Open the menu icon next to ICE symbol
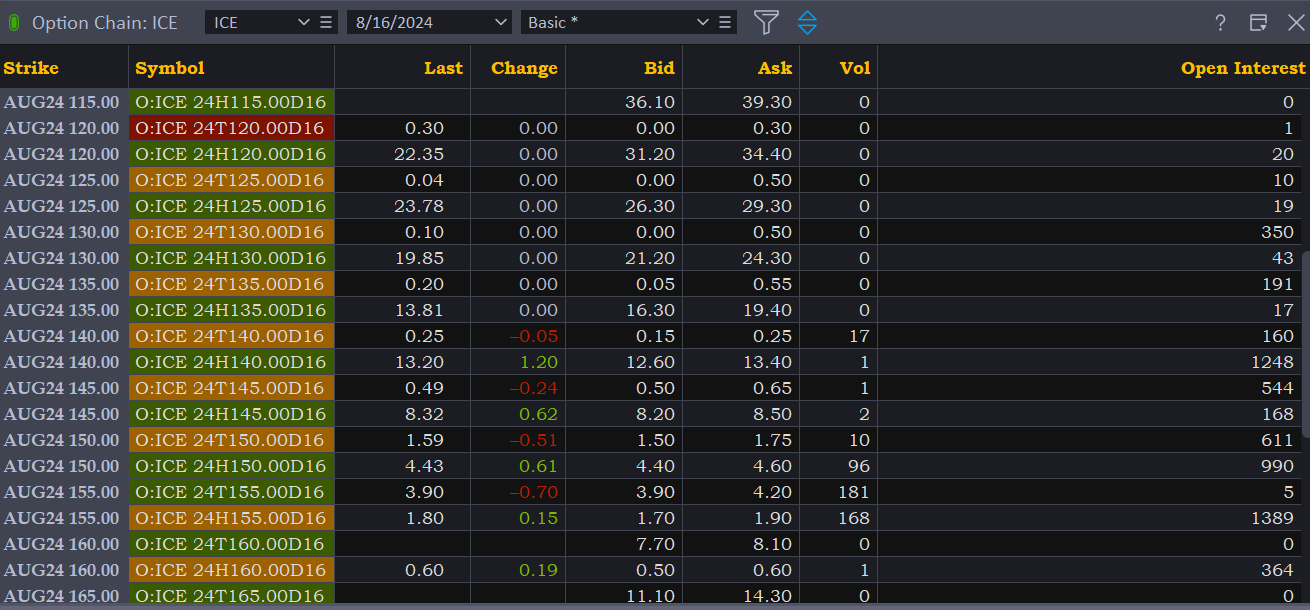This screenshot has width=1310, height=610. [x=327, y=22]
